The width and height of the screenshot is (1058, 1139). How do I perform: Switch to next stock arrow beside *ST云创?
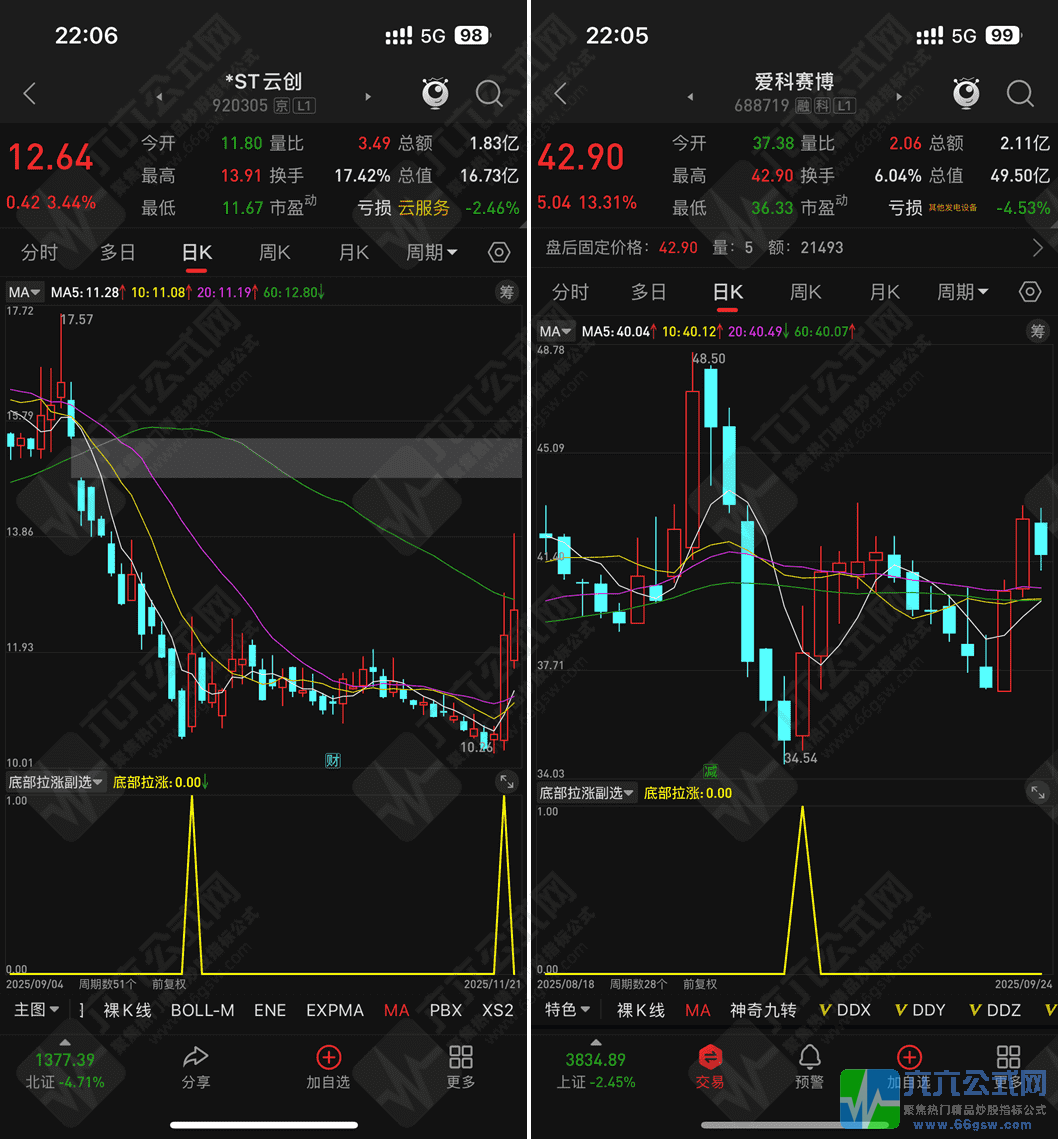click(368, 96)
